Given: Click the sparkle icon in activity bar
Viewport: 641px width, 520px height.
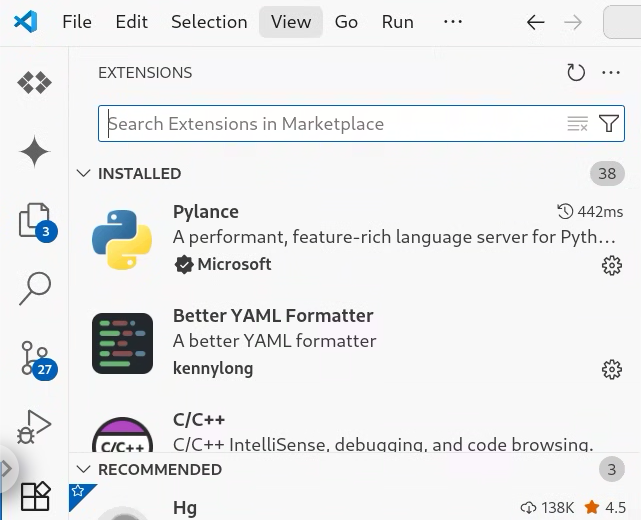Looking at the screenshot, I should point(35,152).
